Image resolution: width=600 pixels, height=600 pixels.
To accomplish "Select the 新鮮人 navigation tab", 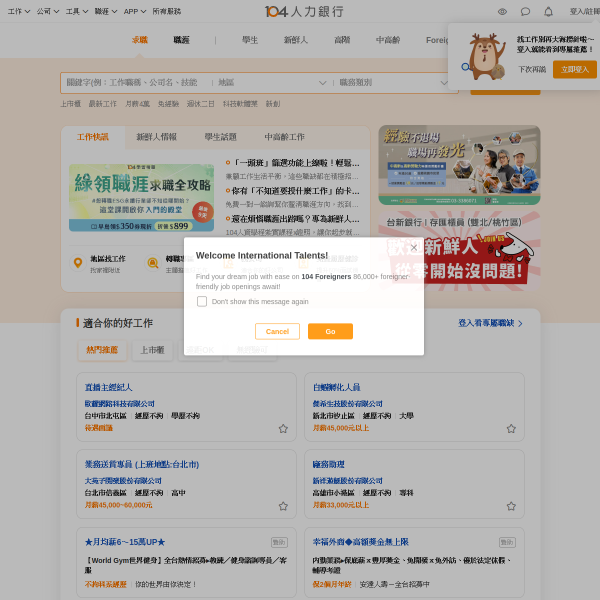I will click(296, 40).
